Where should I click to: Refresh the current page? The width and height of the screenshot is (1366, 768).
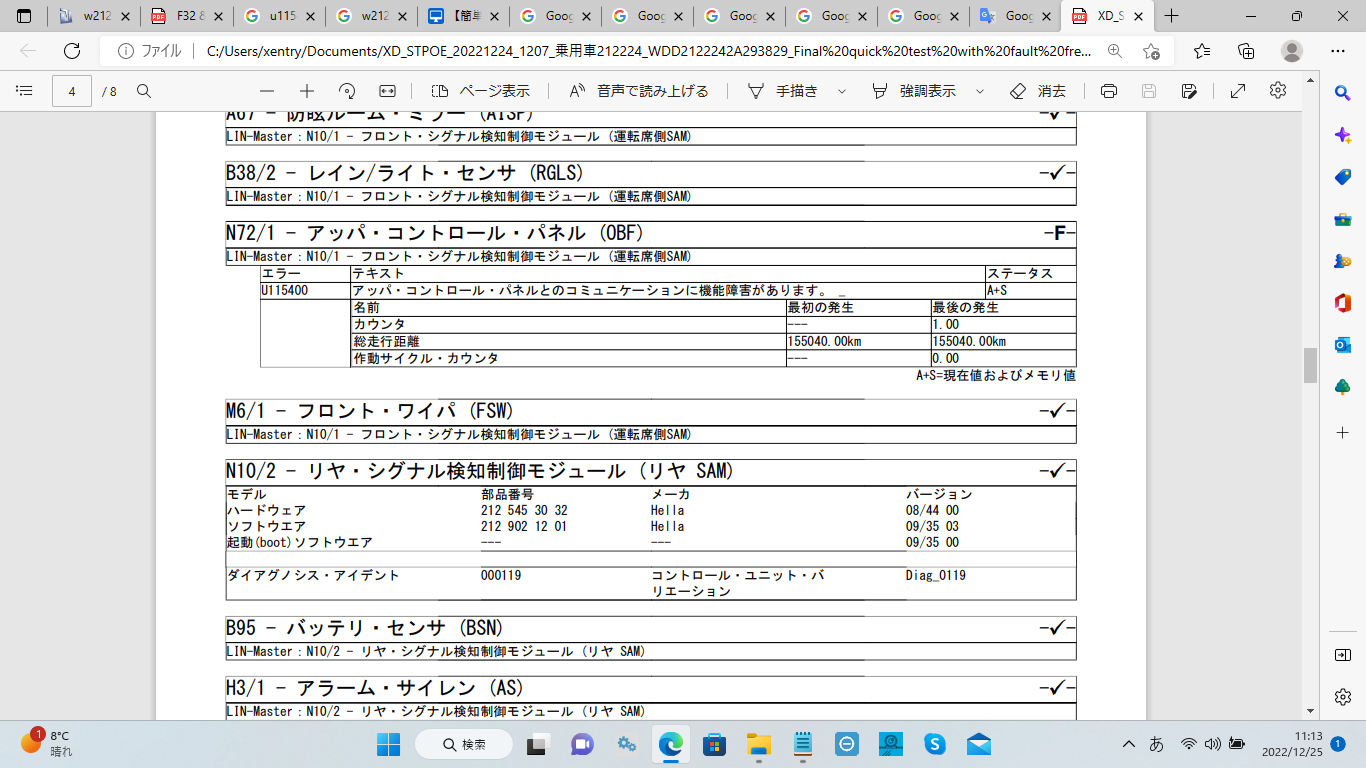coord(72,51)
